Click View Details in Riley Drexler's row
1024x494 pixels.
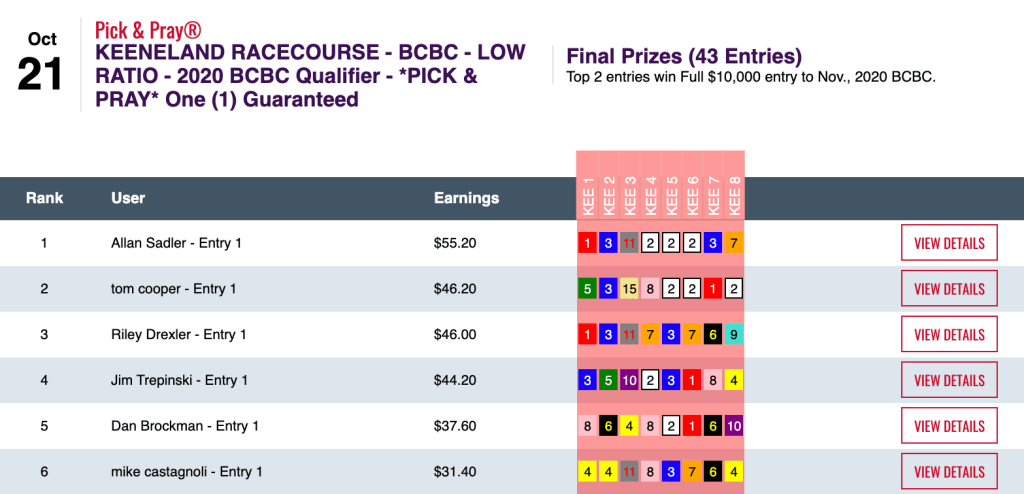tap(949, 335)
